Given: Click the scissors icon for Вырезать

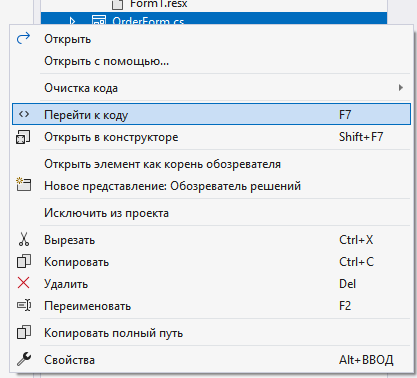Looking at the screenshot, I should tap(24, 239).
